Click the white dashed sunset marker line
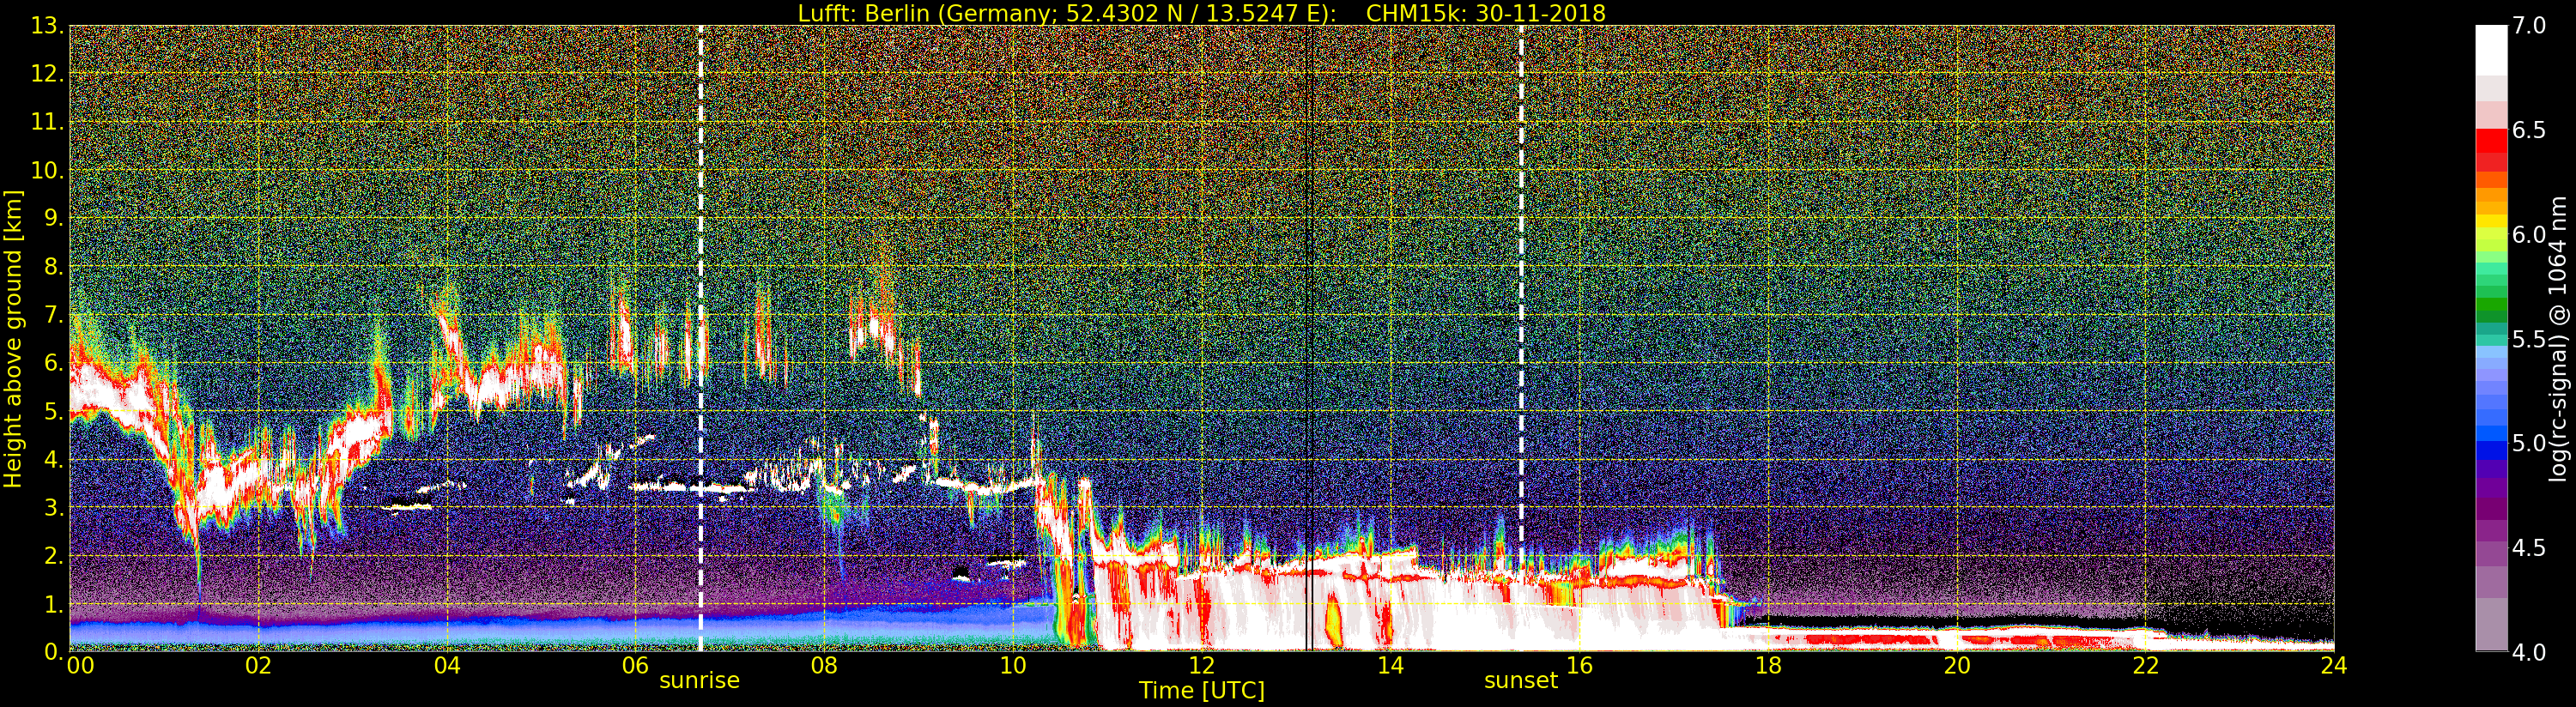The height and width of the screenshot is (707, 2576). pos(1521,338)
